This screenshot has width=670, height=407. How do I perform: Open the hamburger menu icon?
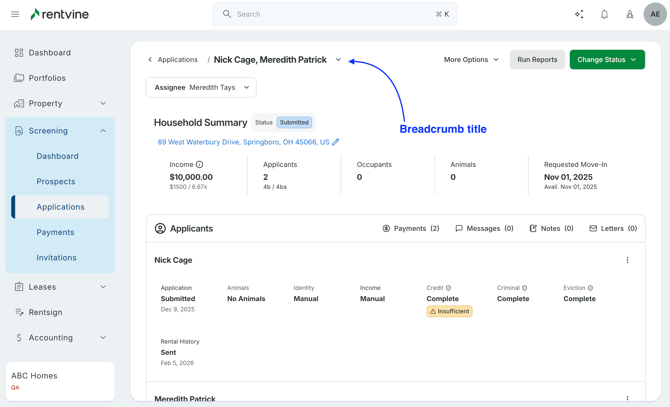[x=15, y=14]
